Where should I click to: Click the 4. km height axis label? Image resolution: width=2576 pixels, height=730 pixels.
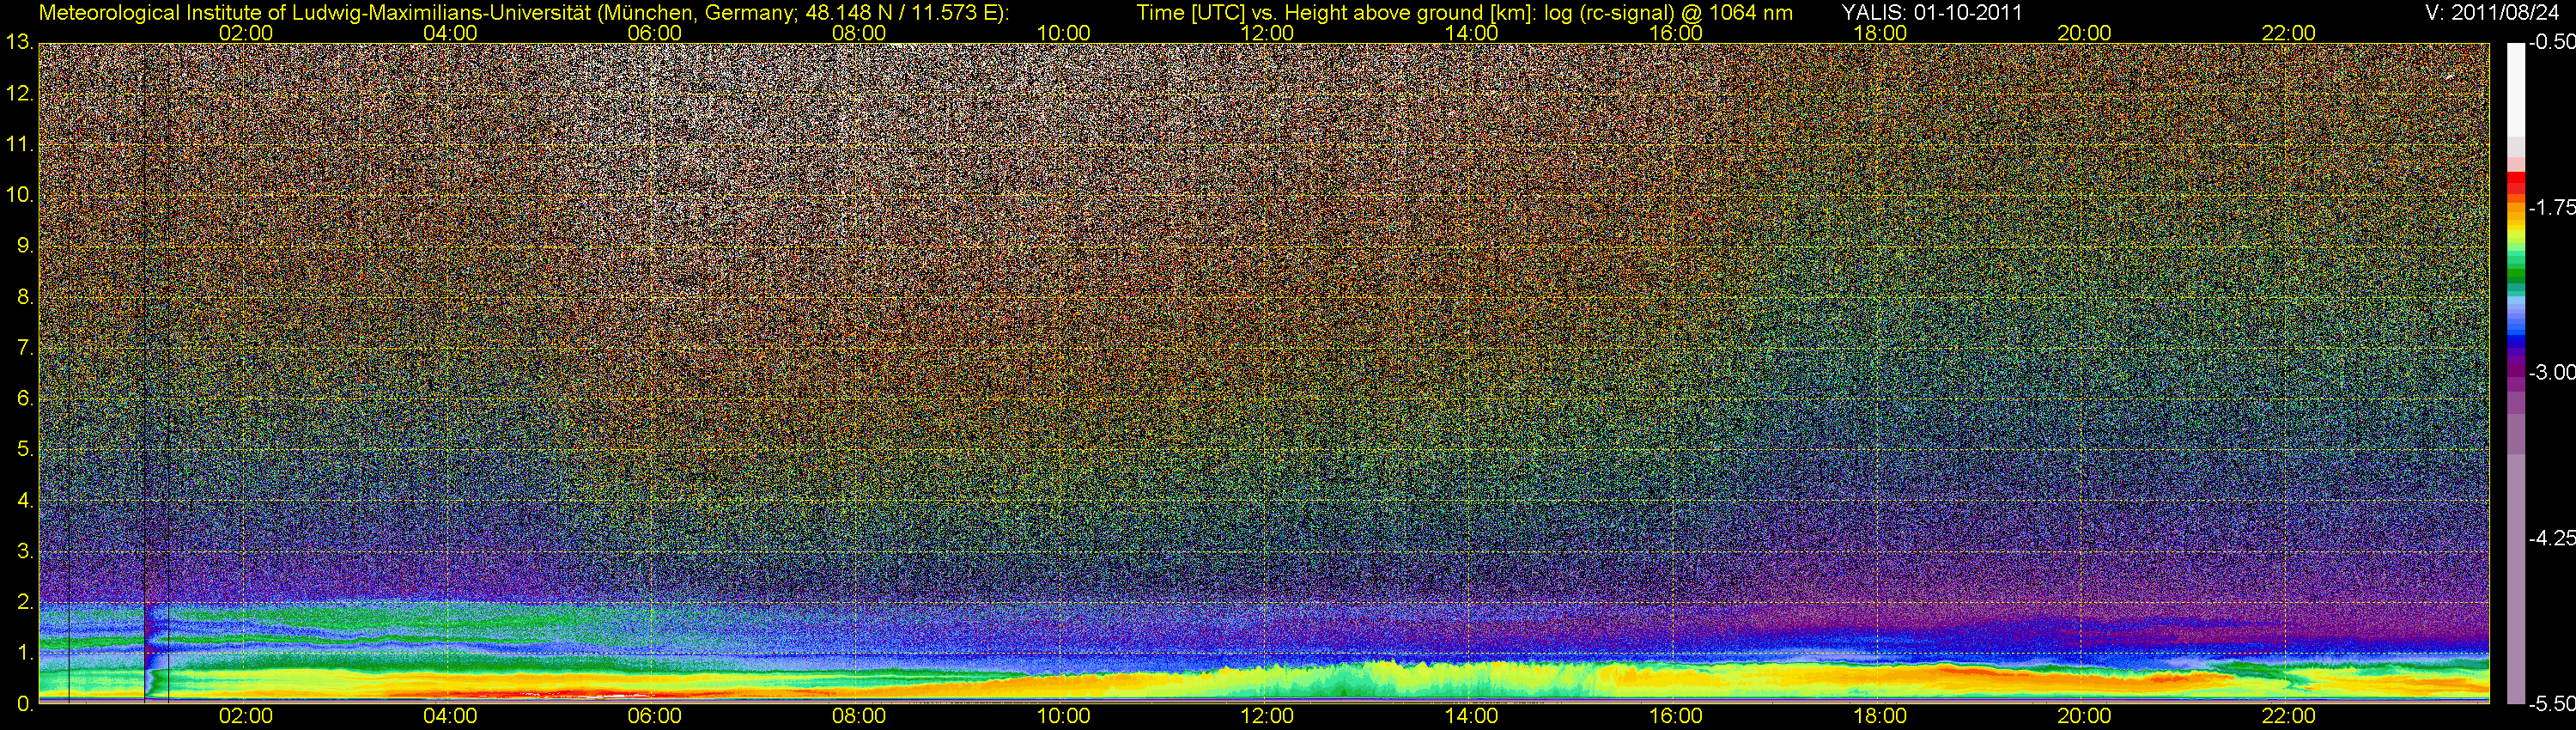25,500
